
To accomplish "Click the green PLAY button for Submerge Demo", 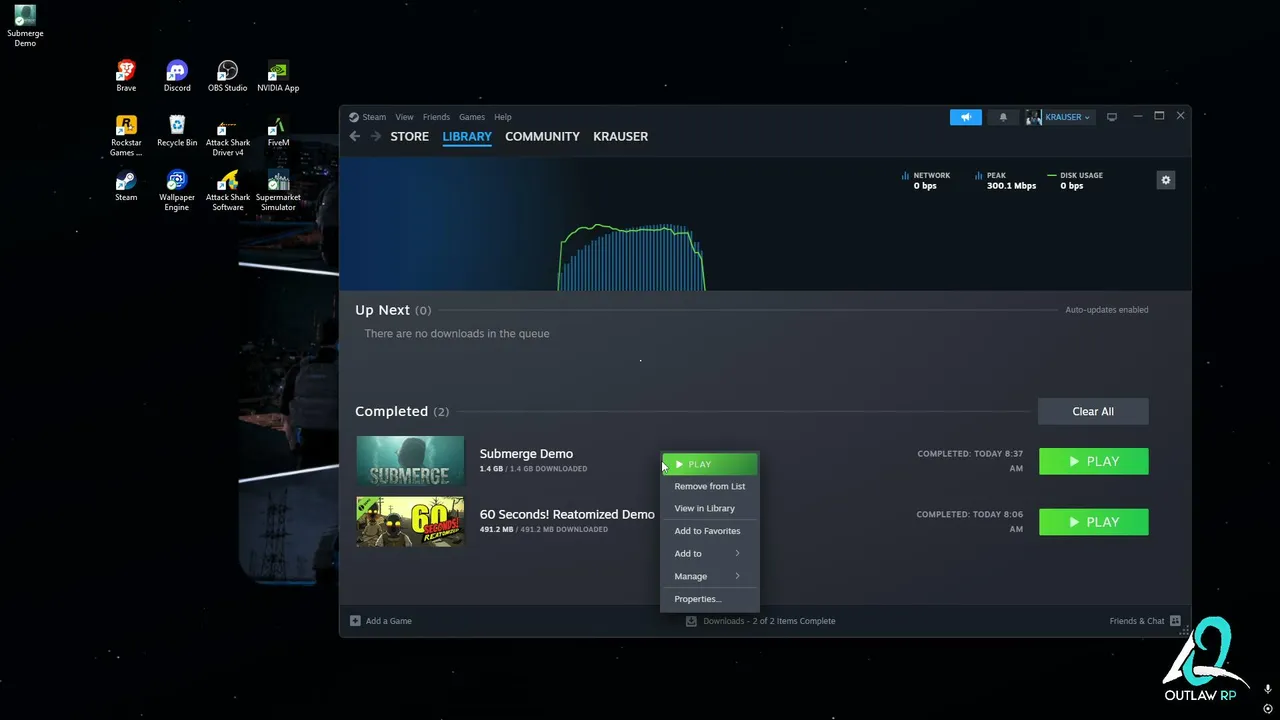I will click(1094, 461).
